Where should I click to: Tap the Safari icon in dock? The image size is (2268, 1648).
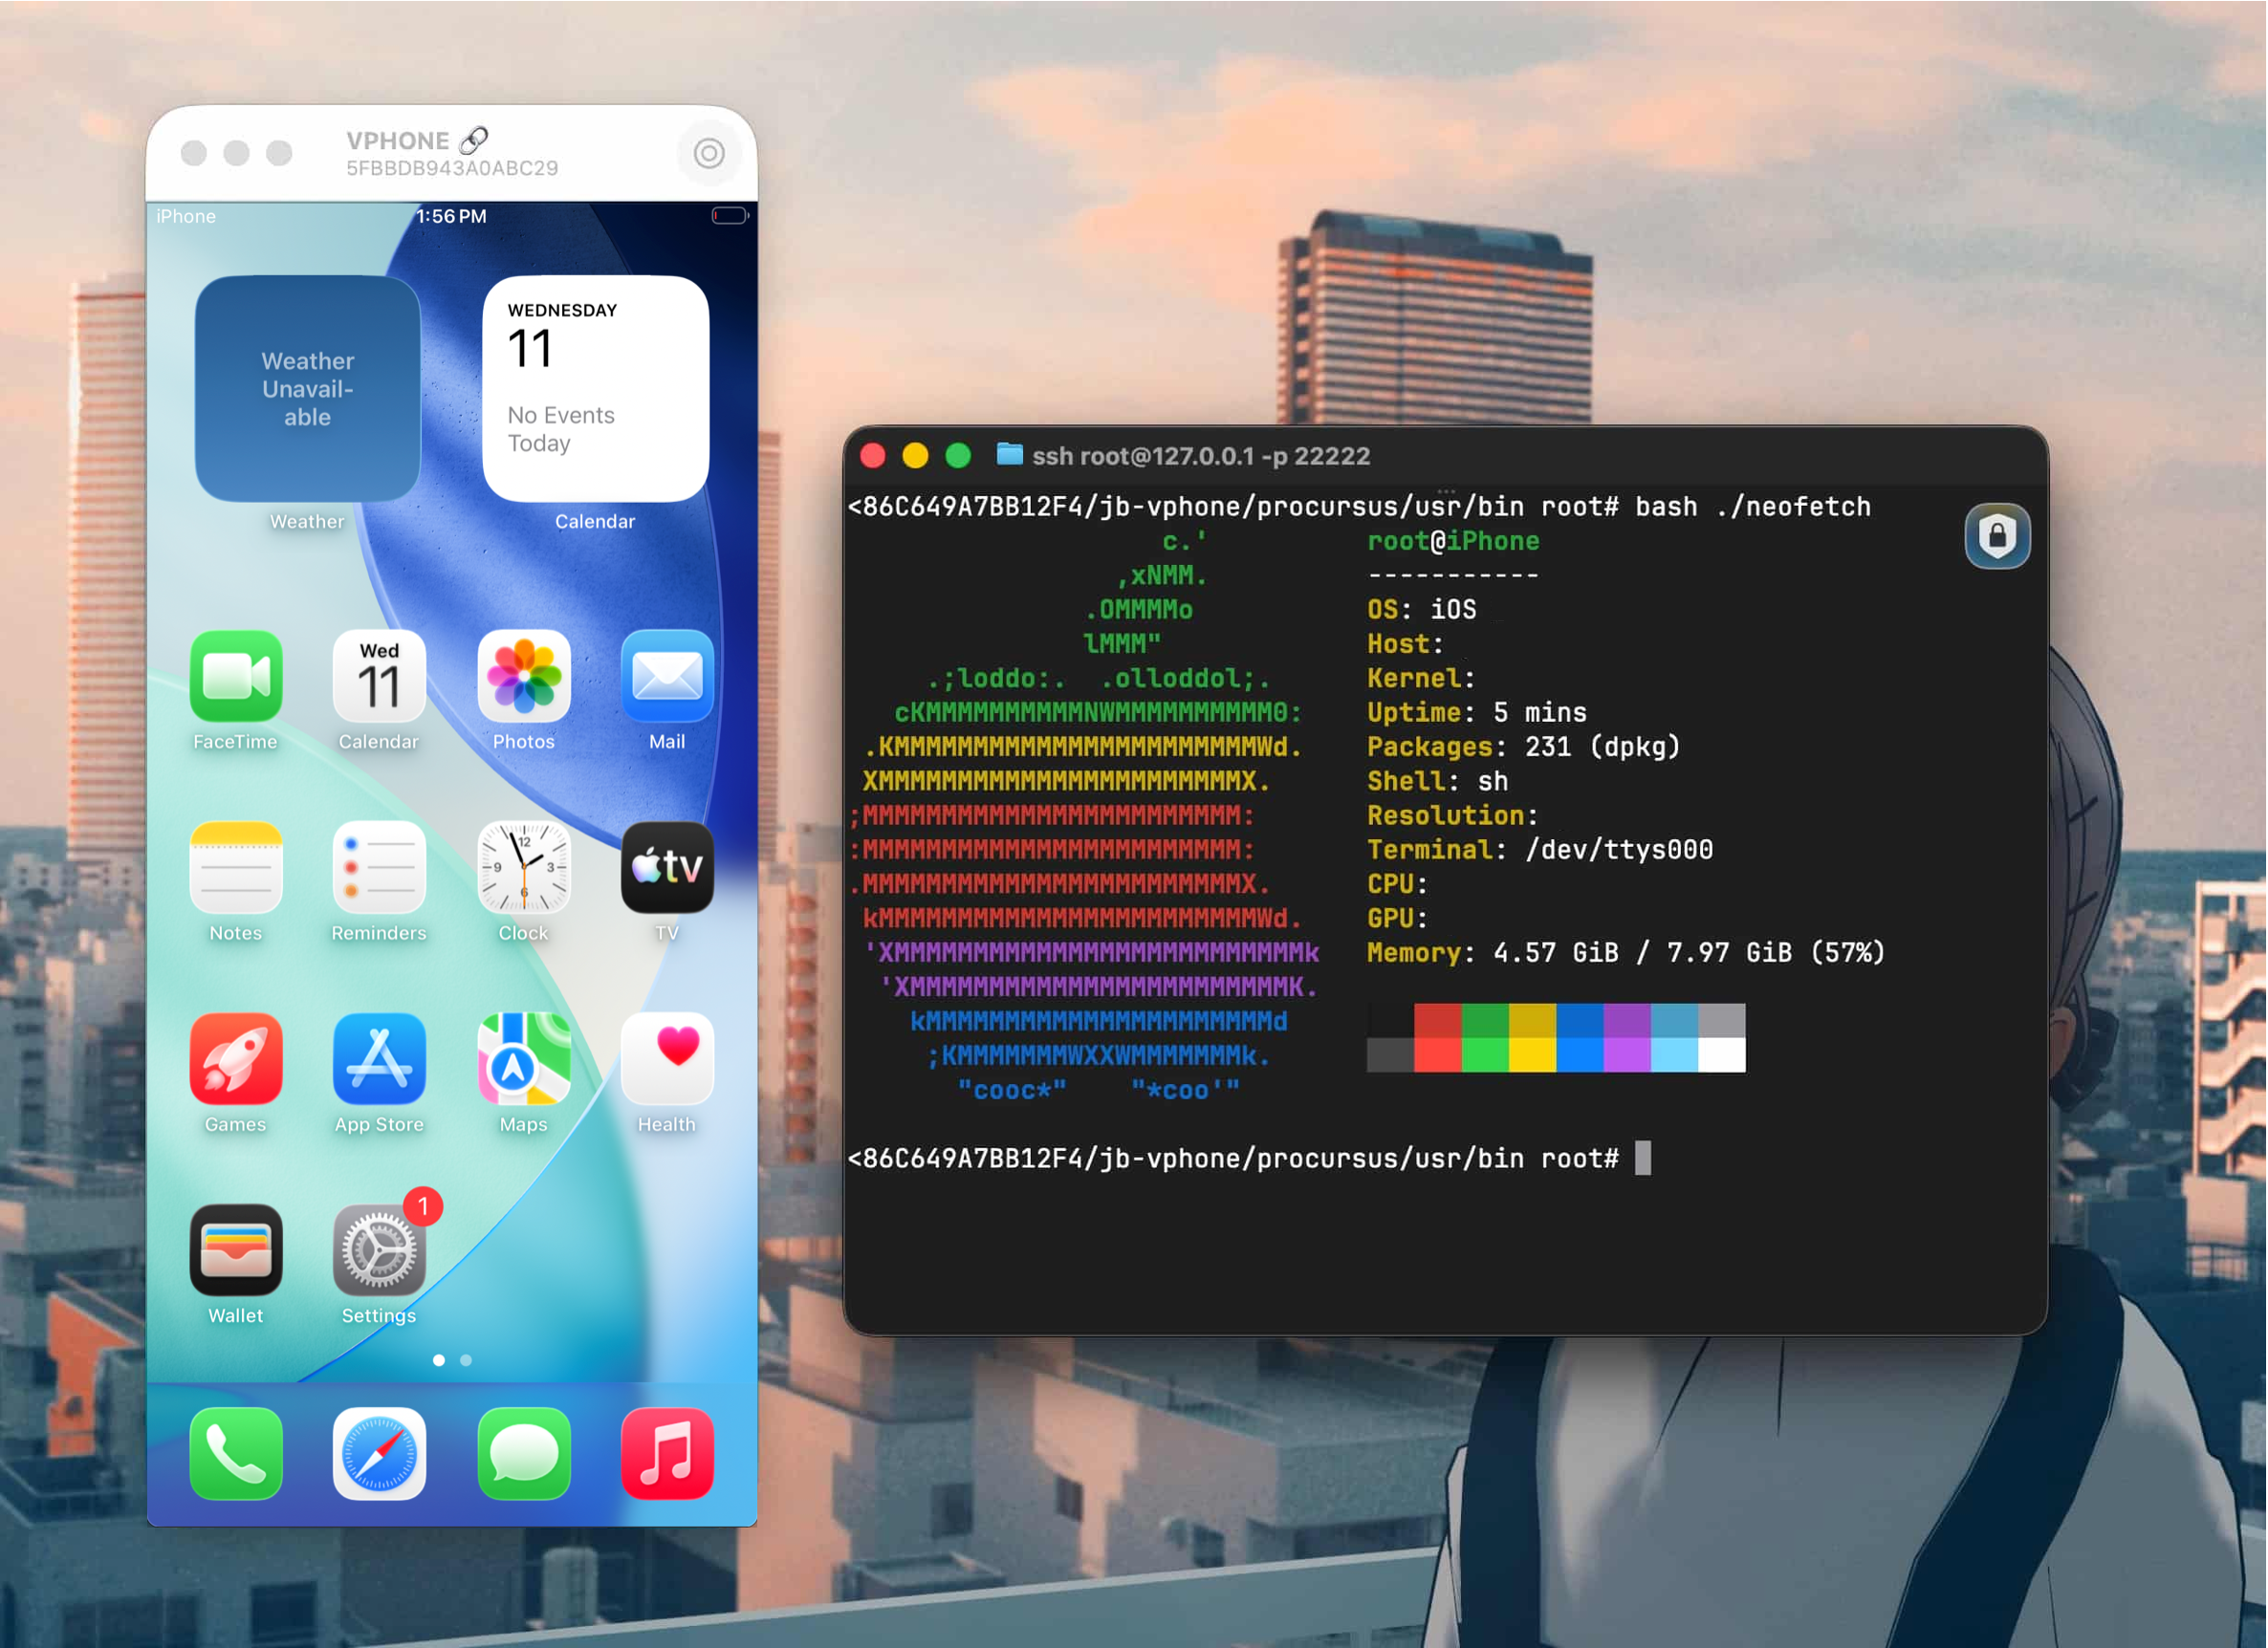pyautogui.click(x=379, y=1453)
